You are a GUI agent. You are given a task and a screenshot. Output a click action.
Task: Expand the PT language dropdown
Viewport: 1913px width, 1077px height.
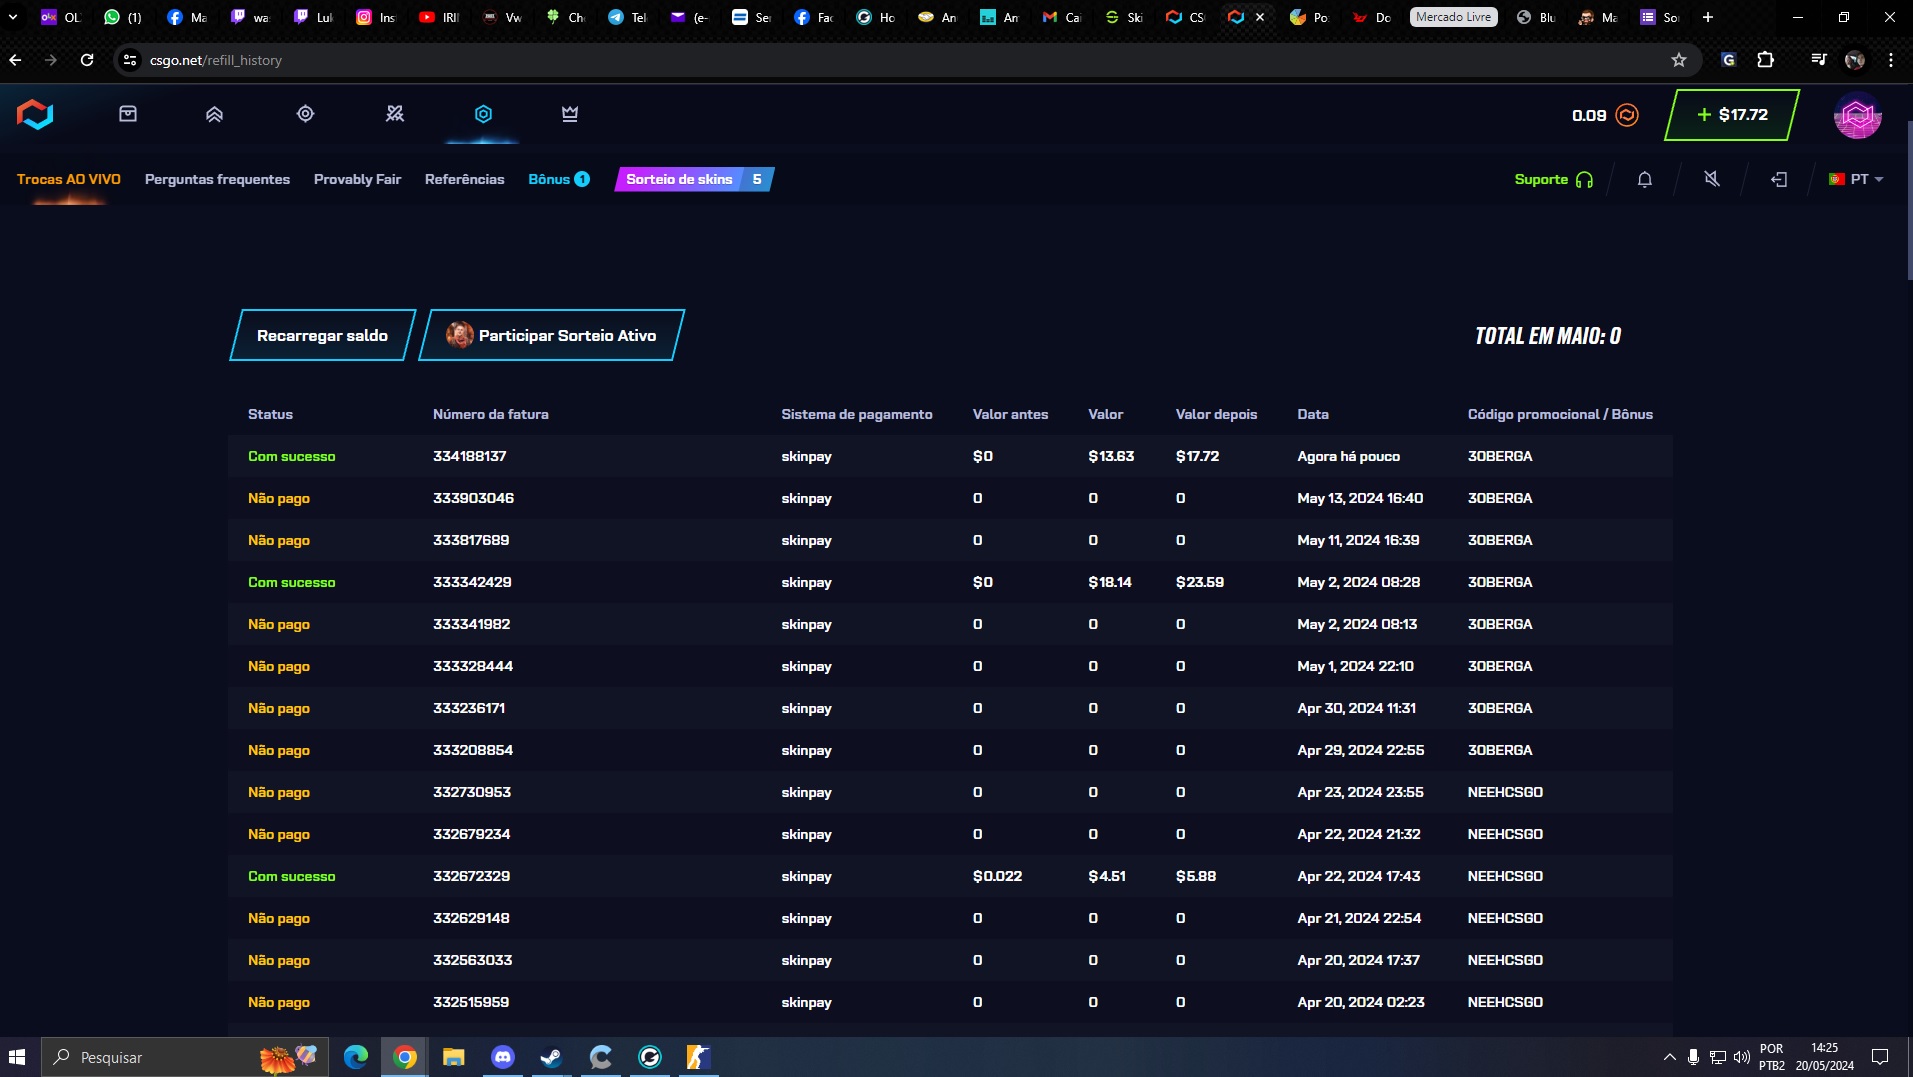[1857, 180]
